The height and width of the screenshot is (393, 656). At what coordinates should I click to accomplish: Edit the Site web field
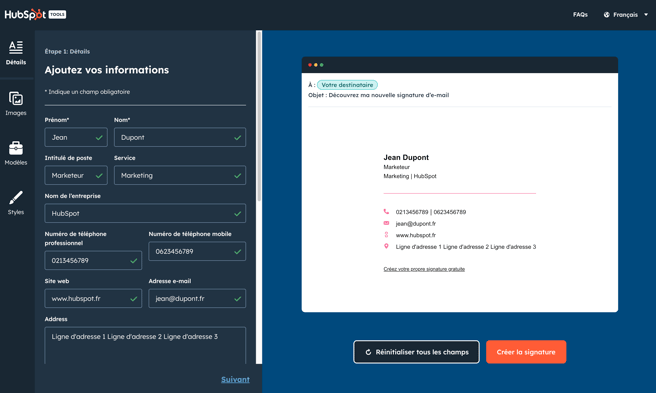[x=93, y=298]
